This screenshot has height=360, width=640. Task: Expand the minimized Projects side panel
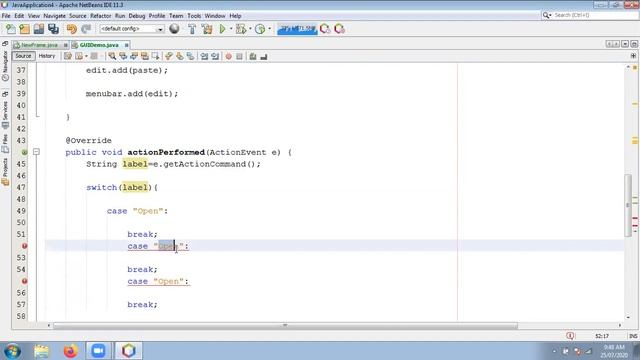[x=5, y=172]
